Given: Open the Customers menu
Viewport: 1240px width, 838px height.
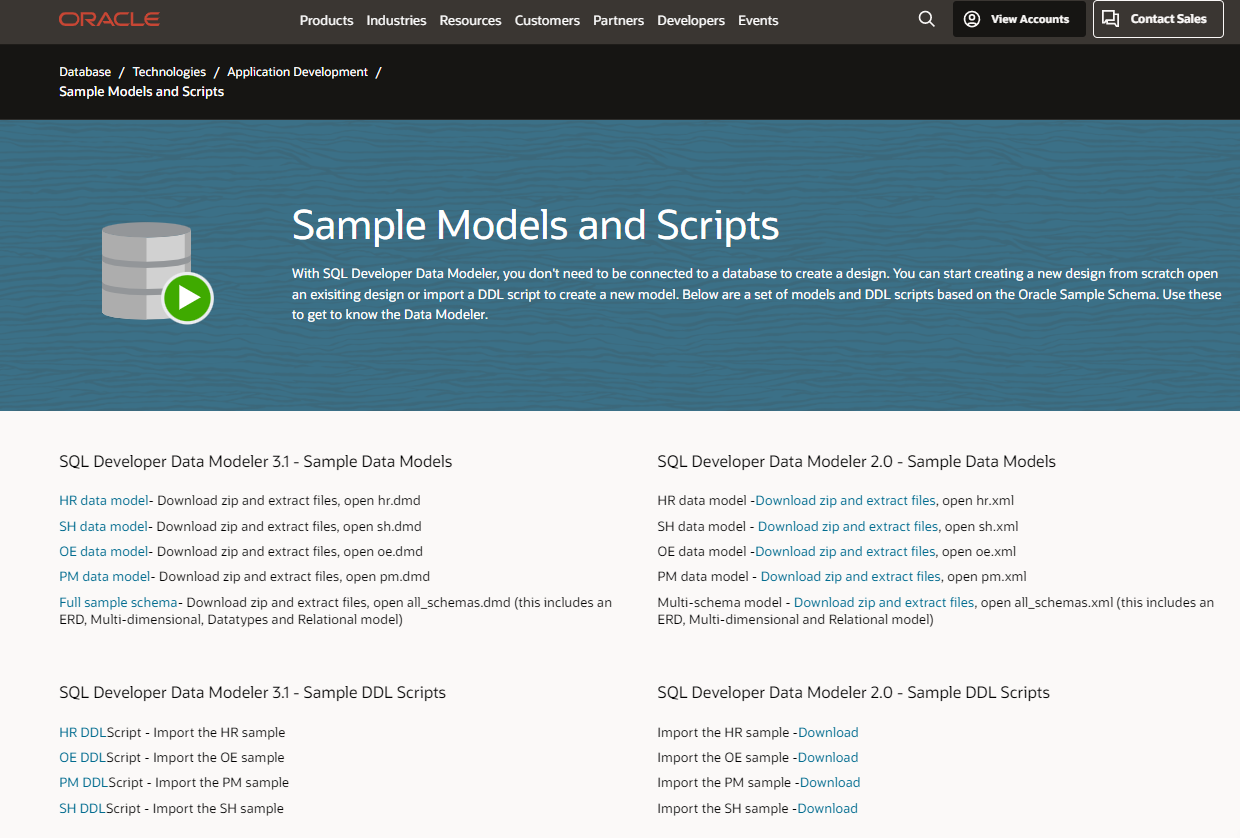Looking at the screenshot, I should (x=547, y=20).
